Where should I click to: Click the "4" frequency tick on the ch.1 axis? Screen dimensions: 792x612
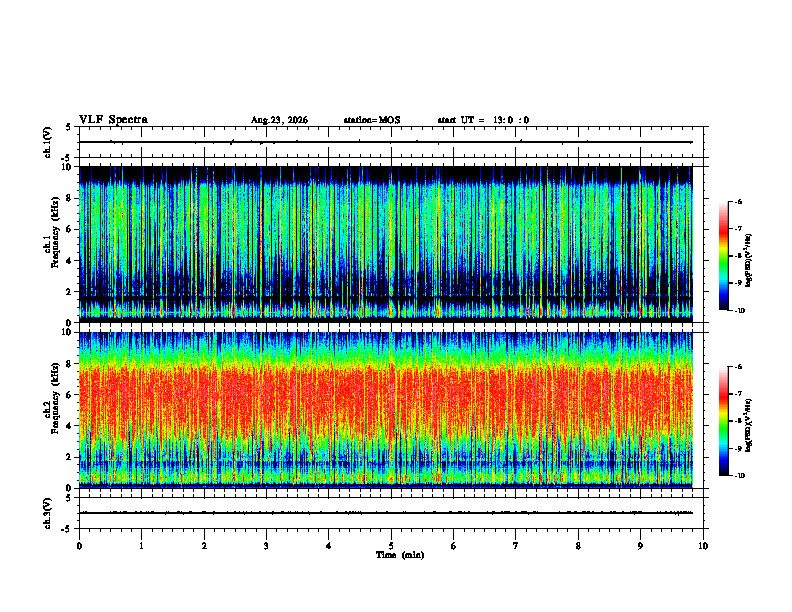pos(70,261)
